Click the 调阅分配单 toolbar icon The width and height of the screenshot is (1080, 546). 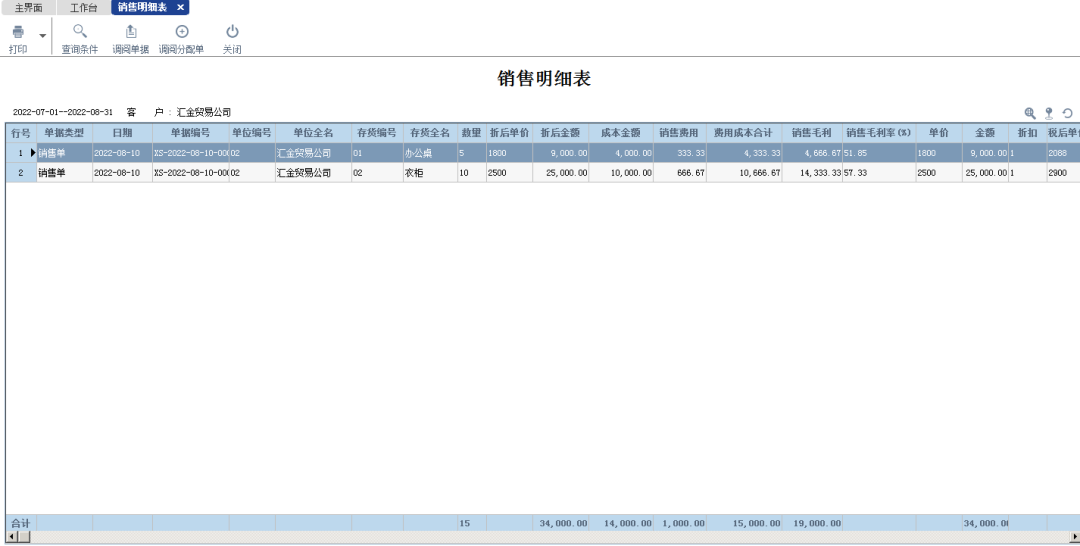click(181, 32)
